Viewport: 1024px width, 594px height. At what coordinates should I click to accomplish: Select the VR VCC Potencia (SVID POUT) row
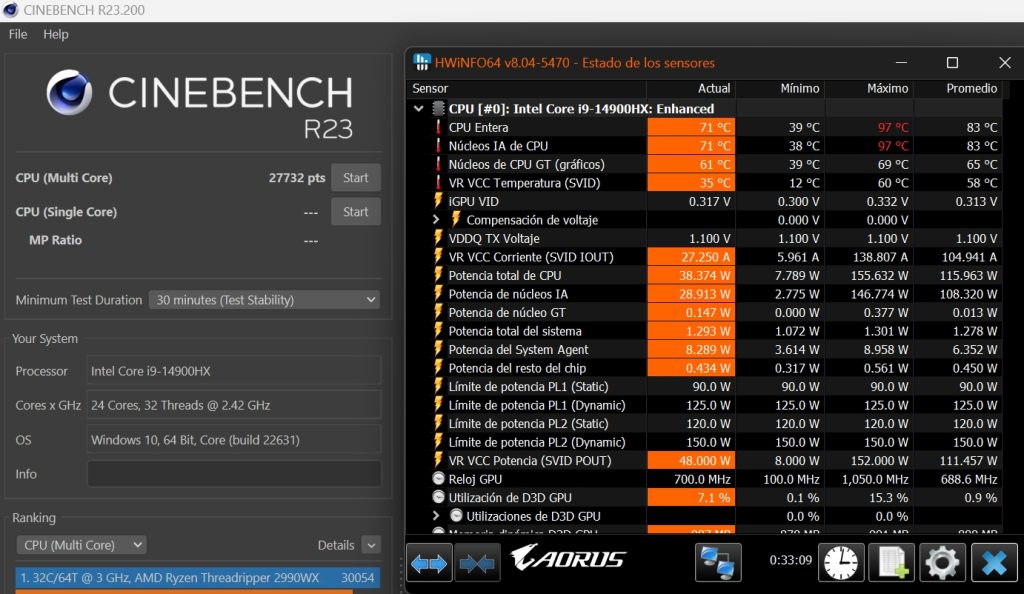[x=705, y=460]
